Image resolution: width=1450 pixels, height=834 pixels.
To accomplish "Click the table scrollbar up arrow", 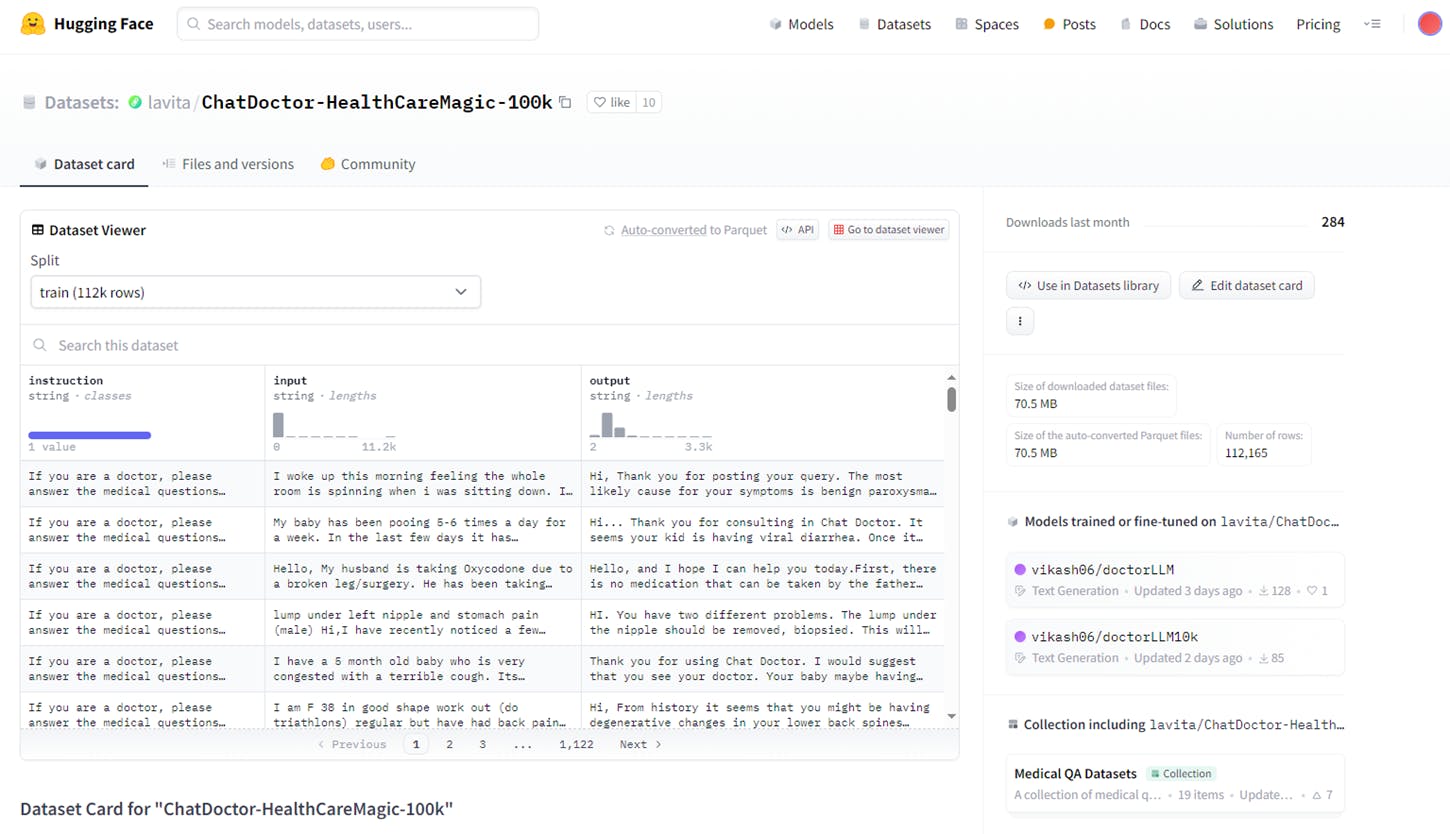I will (x=951, y=377).
